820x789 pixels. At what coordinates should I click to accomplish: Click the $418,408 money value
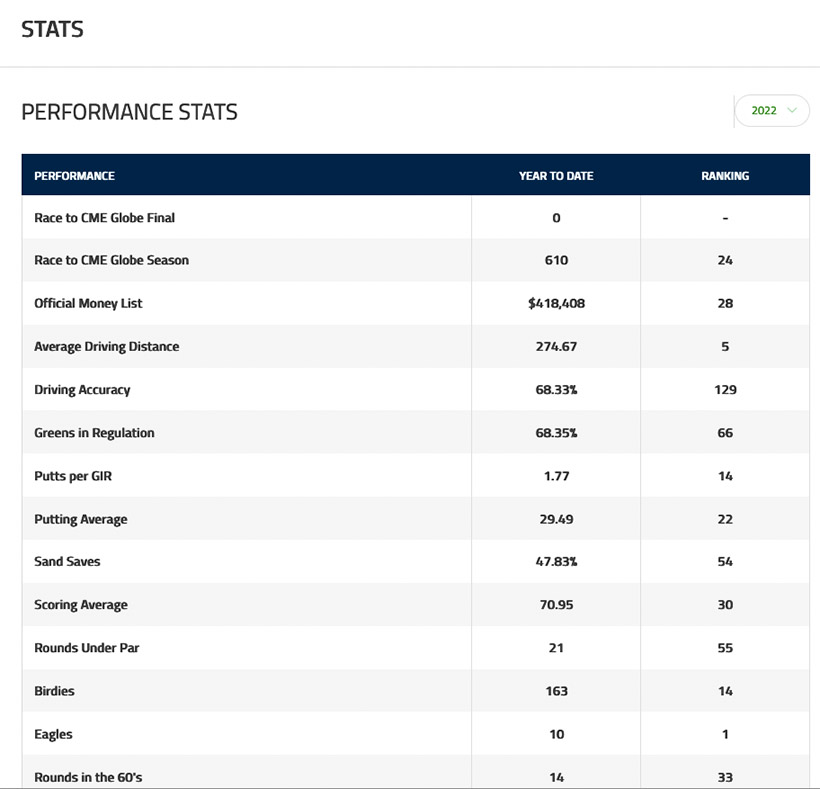point(556,303)
